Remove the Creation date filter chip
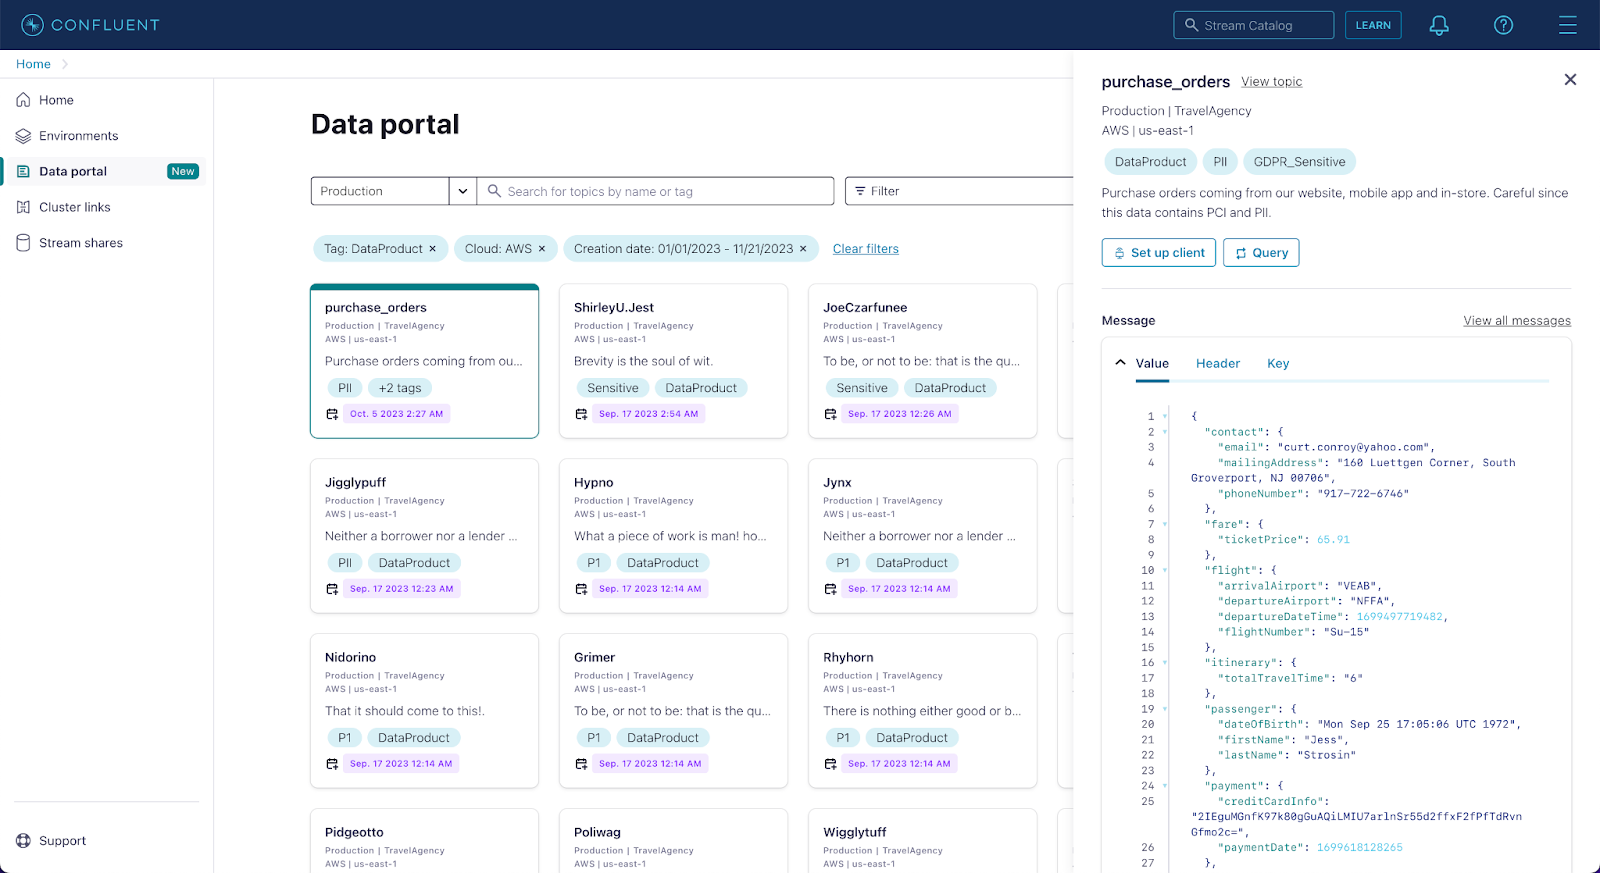Viewport: 1600px width, 873px height. tap(803, 249)
